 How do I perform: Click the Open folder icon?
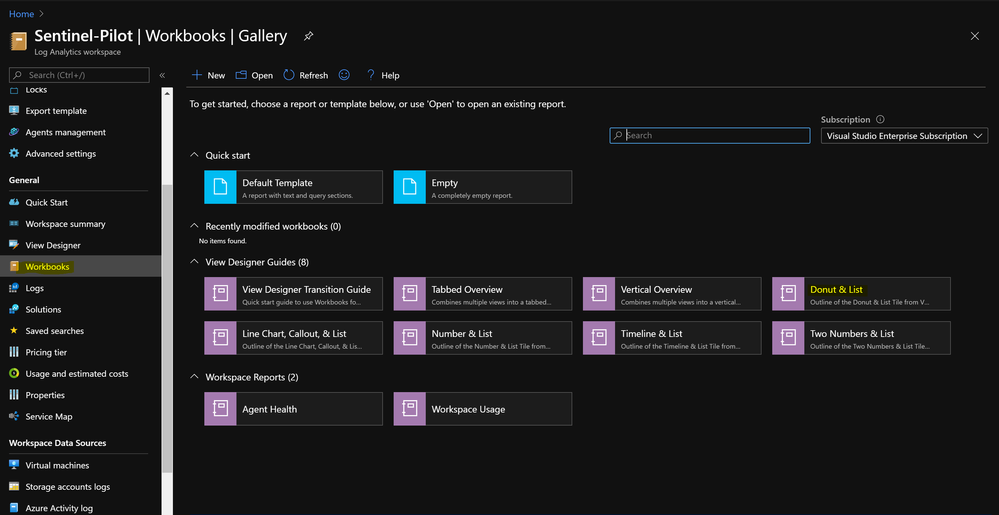click(241, 75)
